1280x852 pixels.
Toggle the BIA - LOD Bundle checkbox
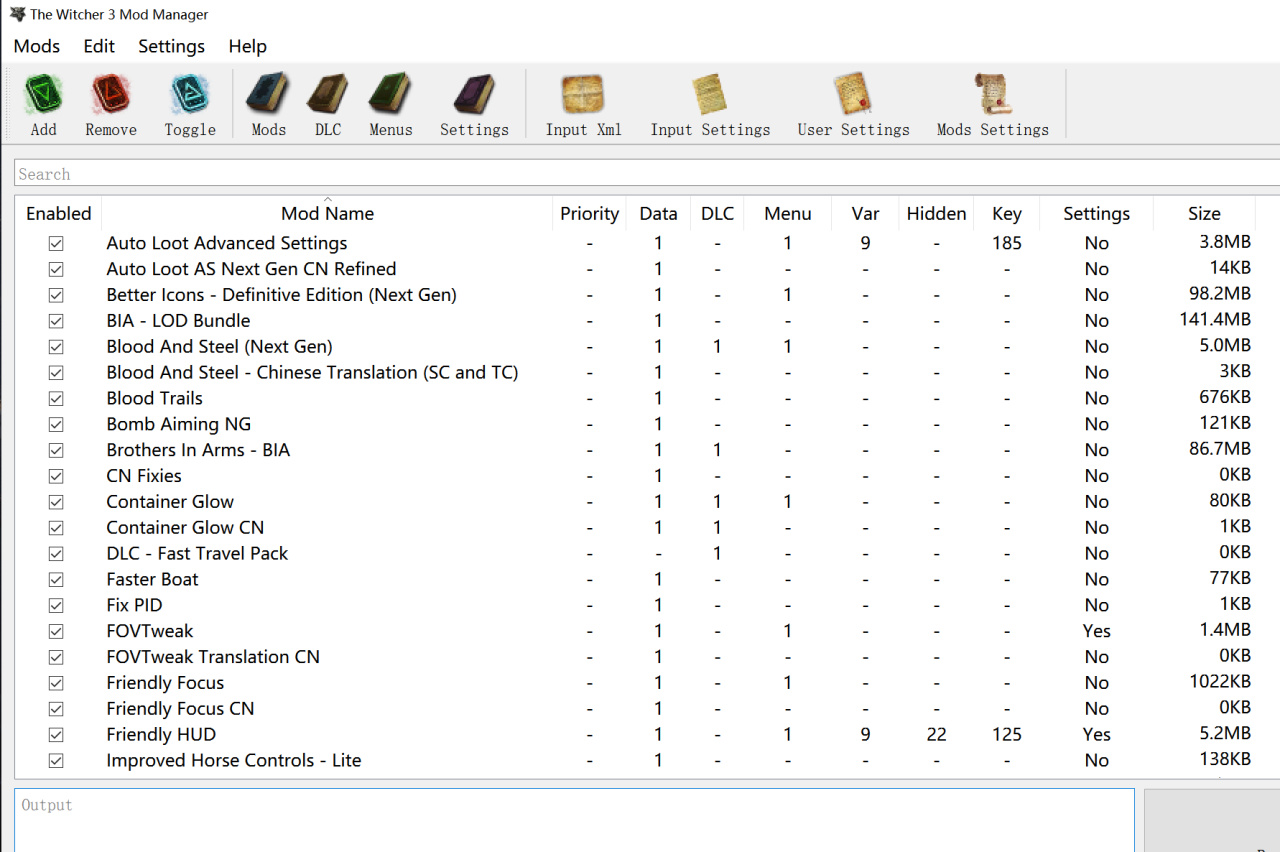[56, 321]
